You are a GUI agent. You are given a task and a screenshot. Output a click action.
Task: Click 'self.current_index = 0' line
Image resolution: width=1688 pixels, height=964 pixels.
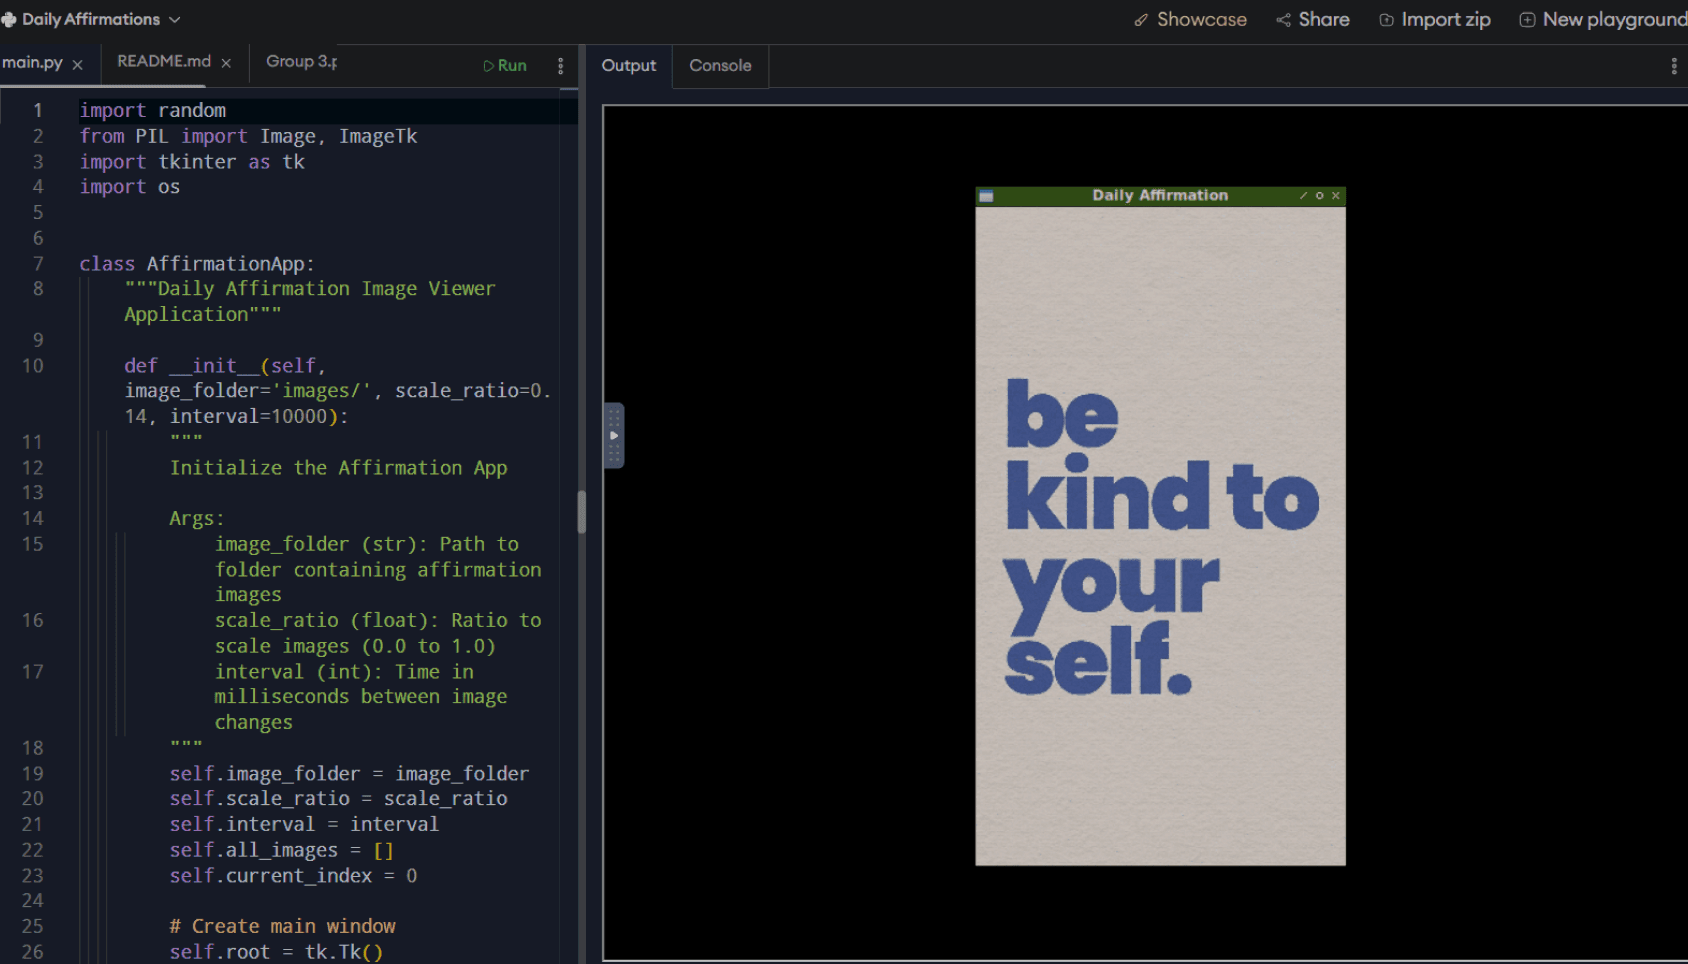293,876
